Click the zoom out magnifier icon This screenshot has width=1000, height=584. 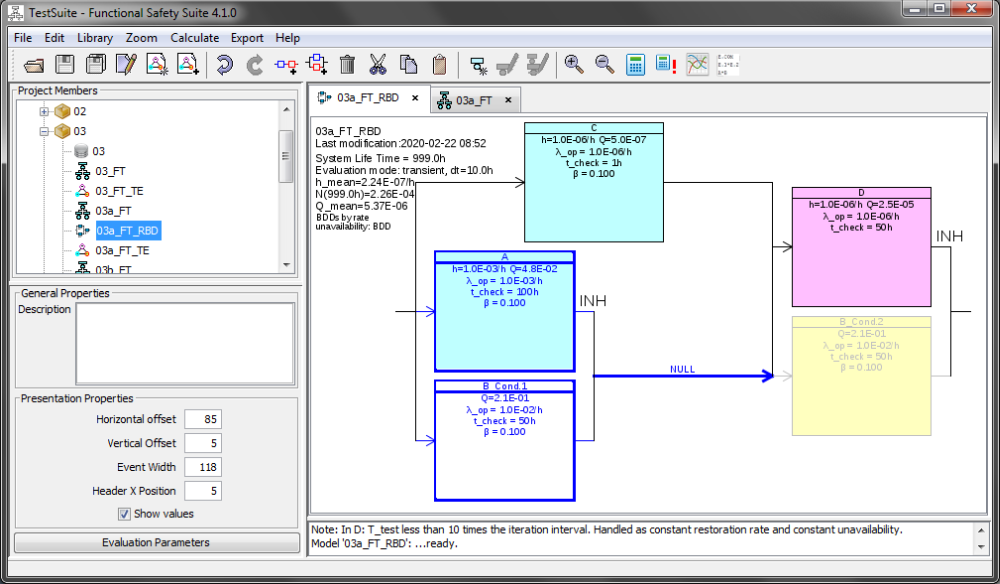(604, 65)
